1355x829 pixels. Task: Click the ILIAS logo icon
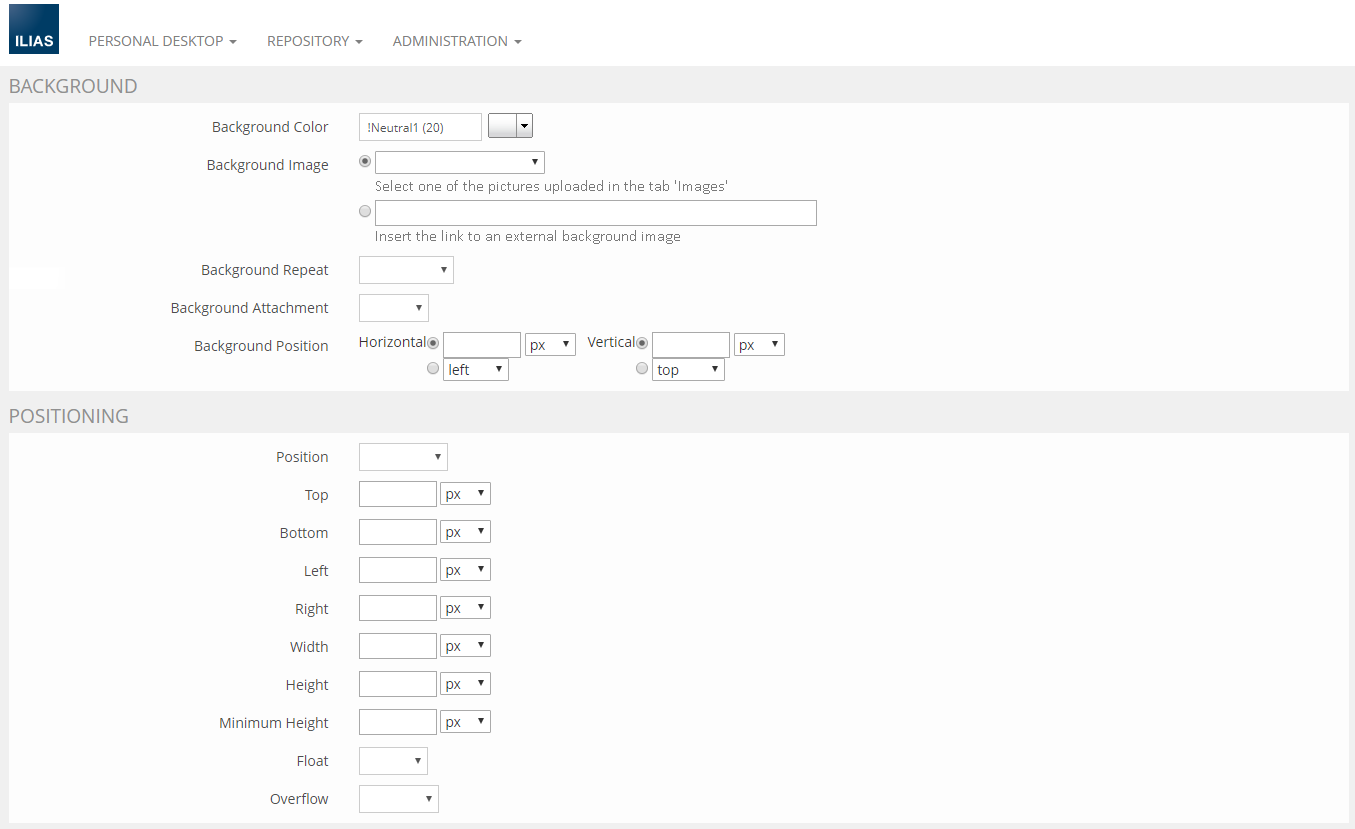click(x=34, y=29)
